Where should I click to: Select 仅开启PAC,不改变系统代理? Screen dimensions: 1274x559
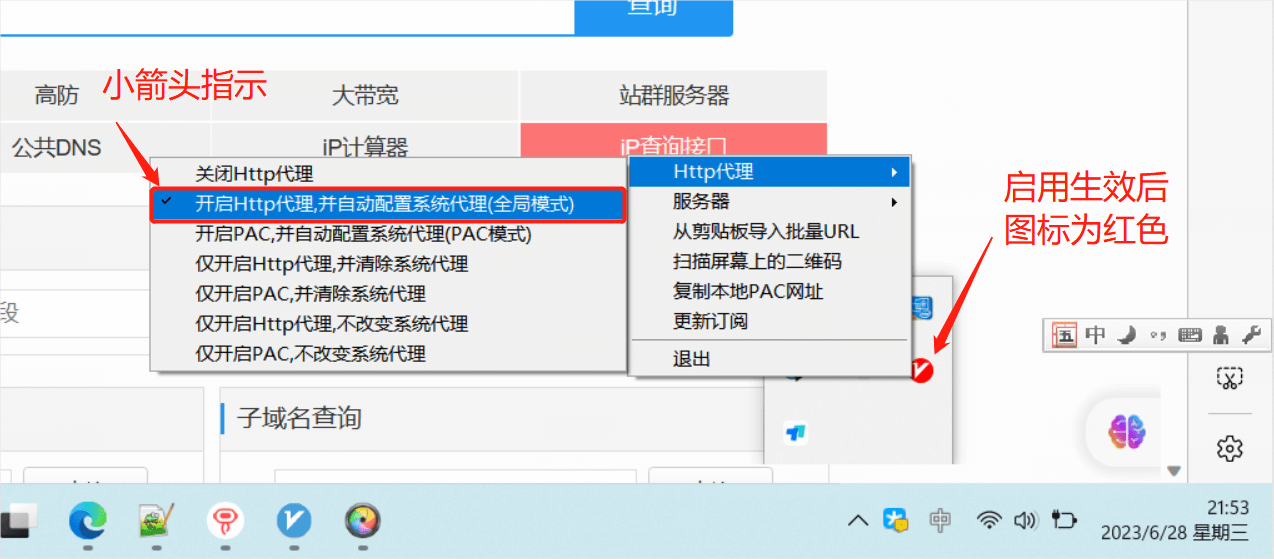click(388, 354)
